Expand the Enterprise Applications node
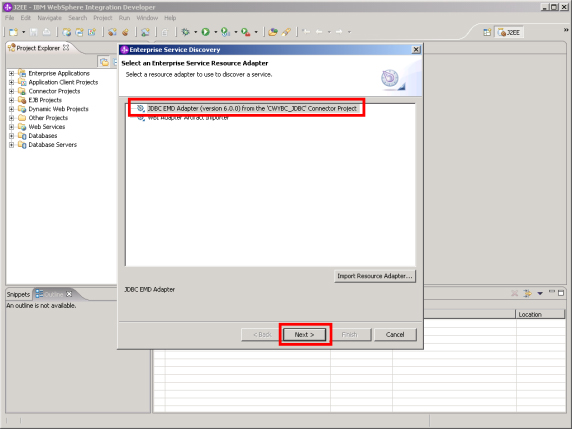 pos(11,73)
